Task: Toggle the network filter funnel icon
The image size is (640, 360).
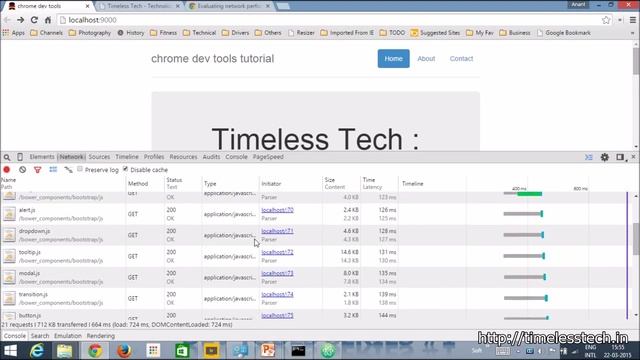Action: click(x=38, y=169)
